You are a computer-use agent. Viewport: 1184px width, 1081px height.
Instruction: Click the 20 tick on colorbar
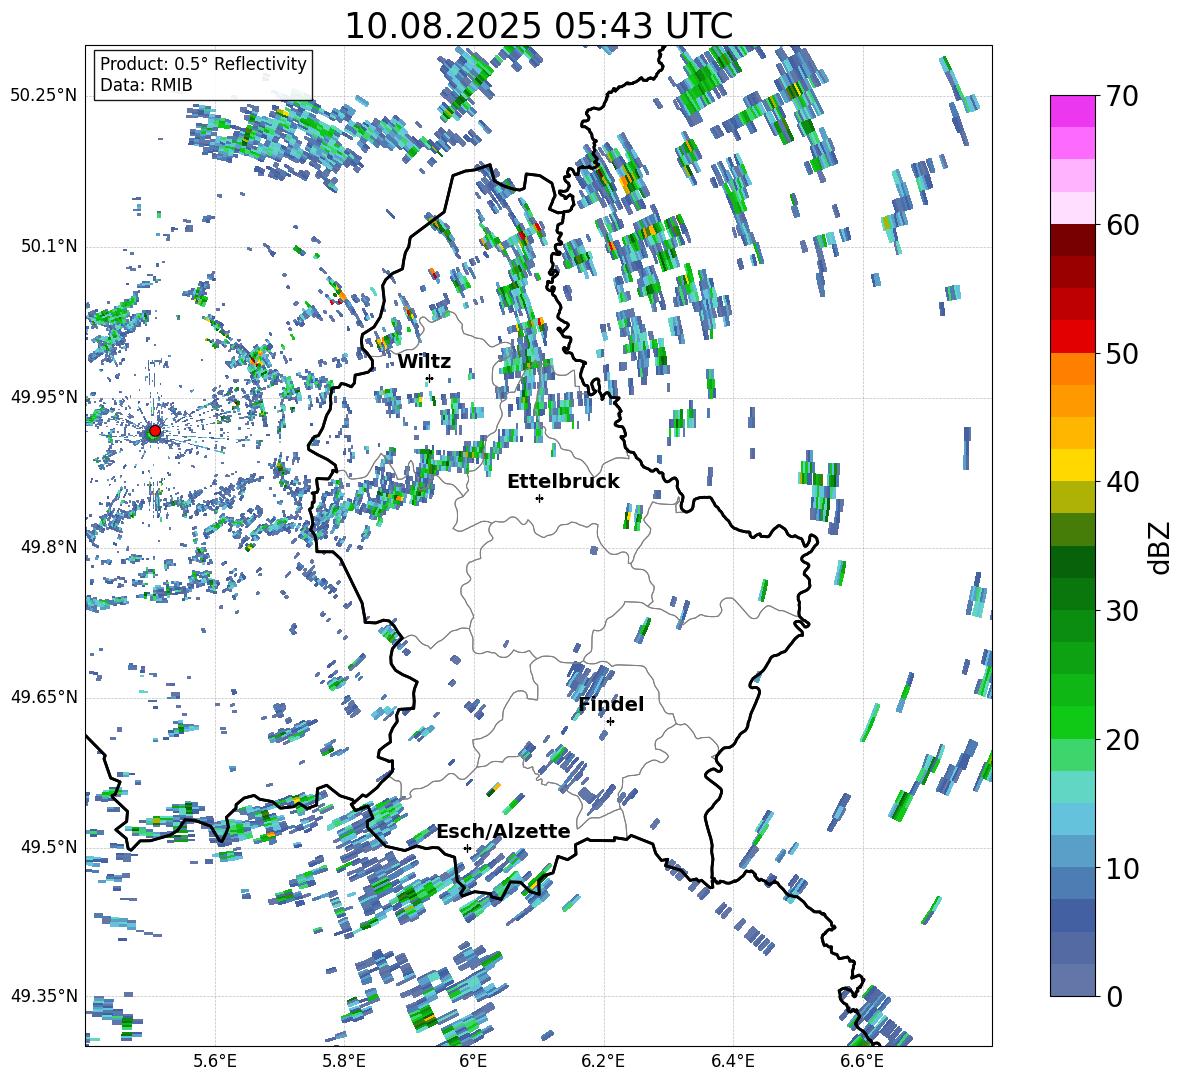click(1122, 740)
